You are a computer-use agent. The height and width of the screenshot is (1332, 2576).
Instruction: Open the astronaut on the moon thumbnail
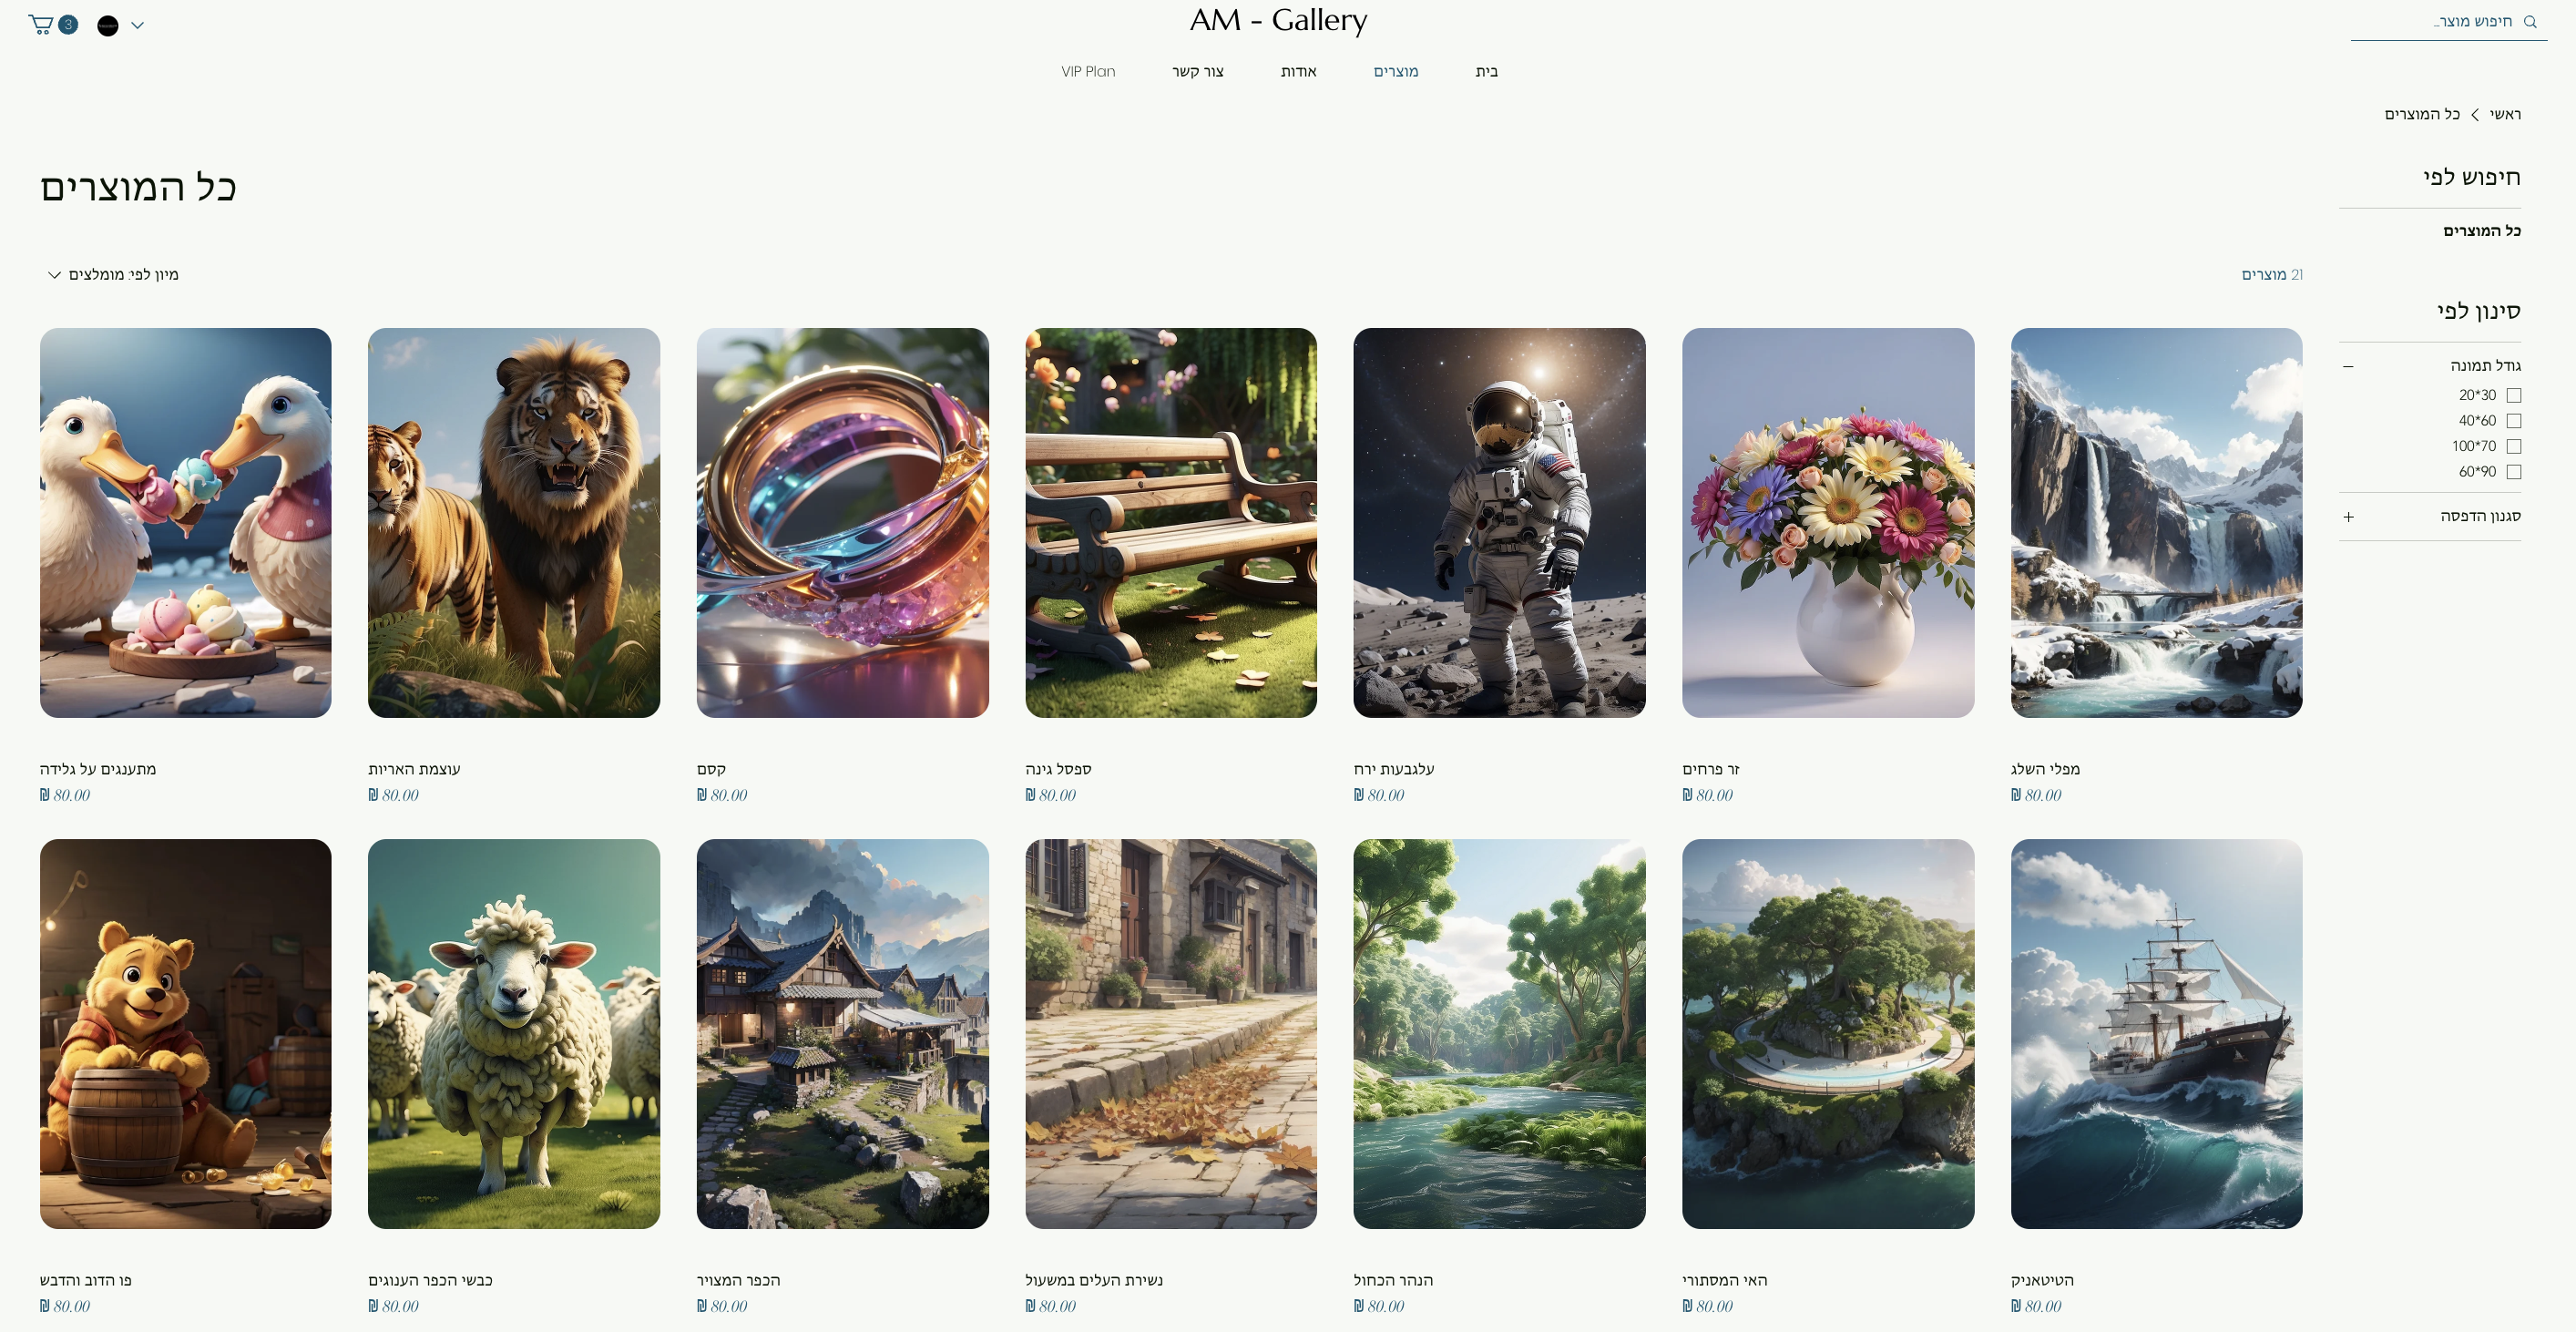point(1499,522)
